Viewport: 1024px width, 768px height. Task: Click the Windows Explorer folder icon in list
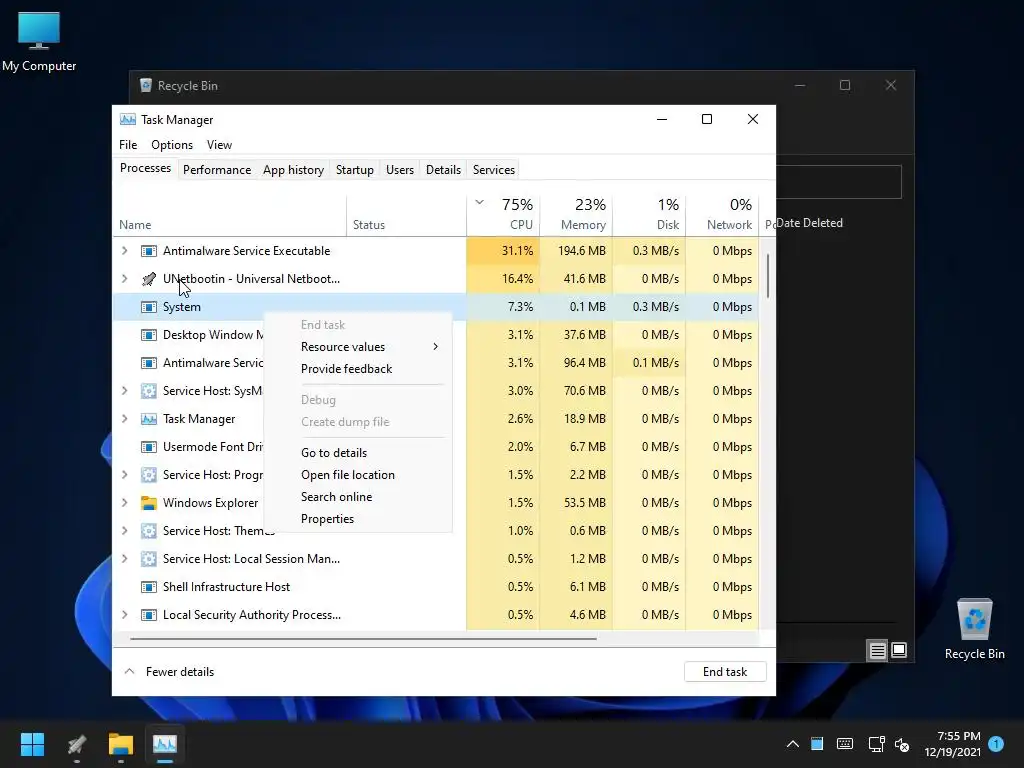click(149, 503)
